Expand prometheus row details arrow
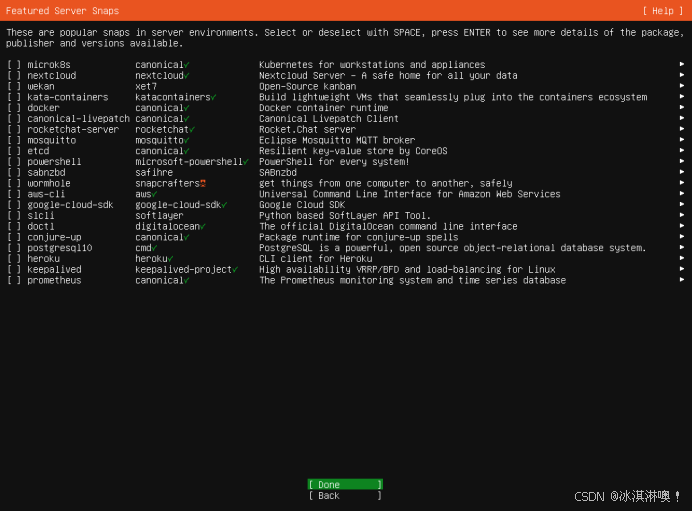This screenshot has height=511, width=692. [682, 280]
